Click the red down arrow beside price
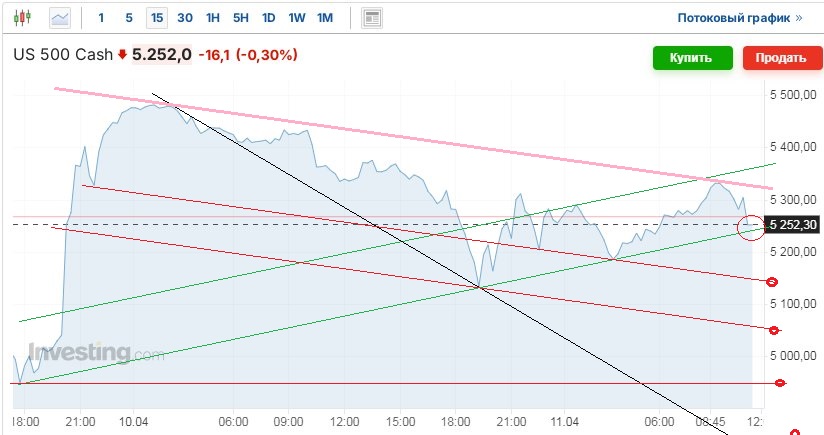 point(123,56)
